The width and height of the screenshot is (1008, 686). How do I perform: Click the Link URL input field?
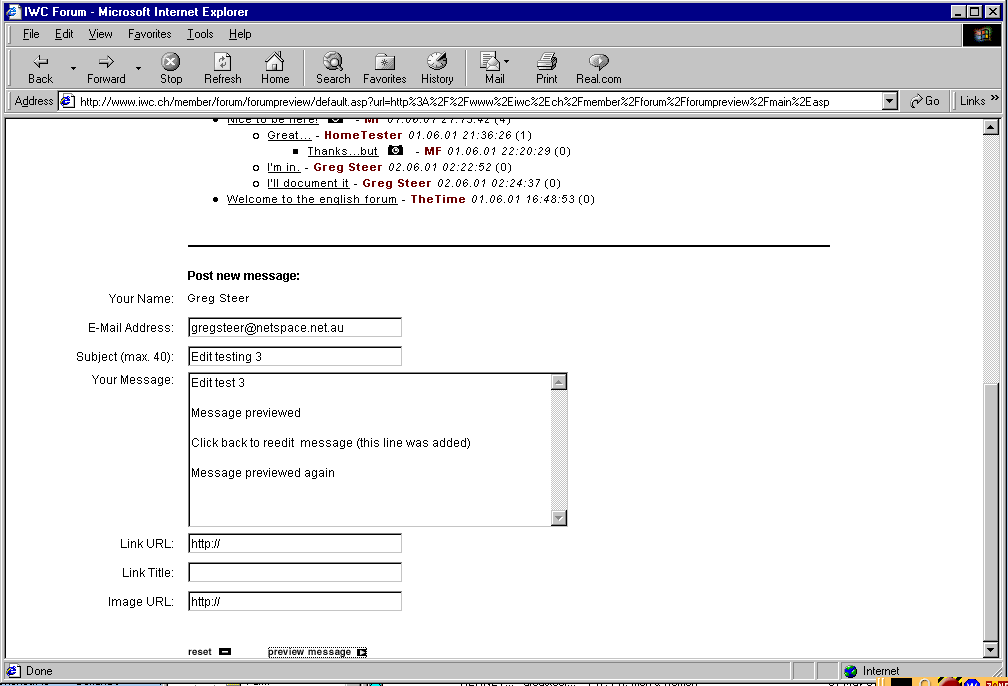(x=295, y=543)
